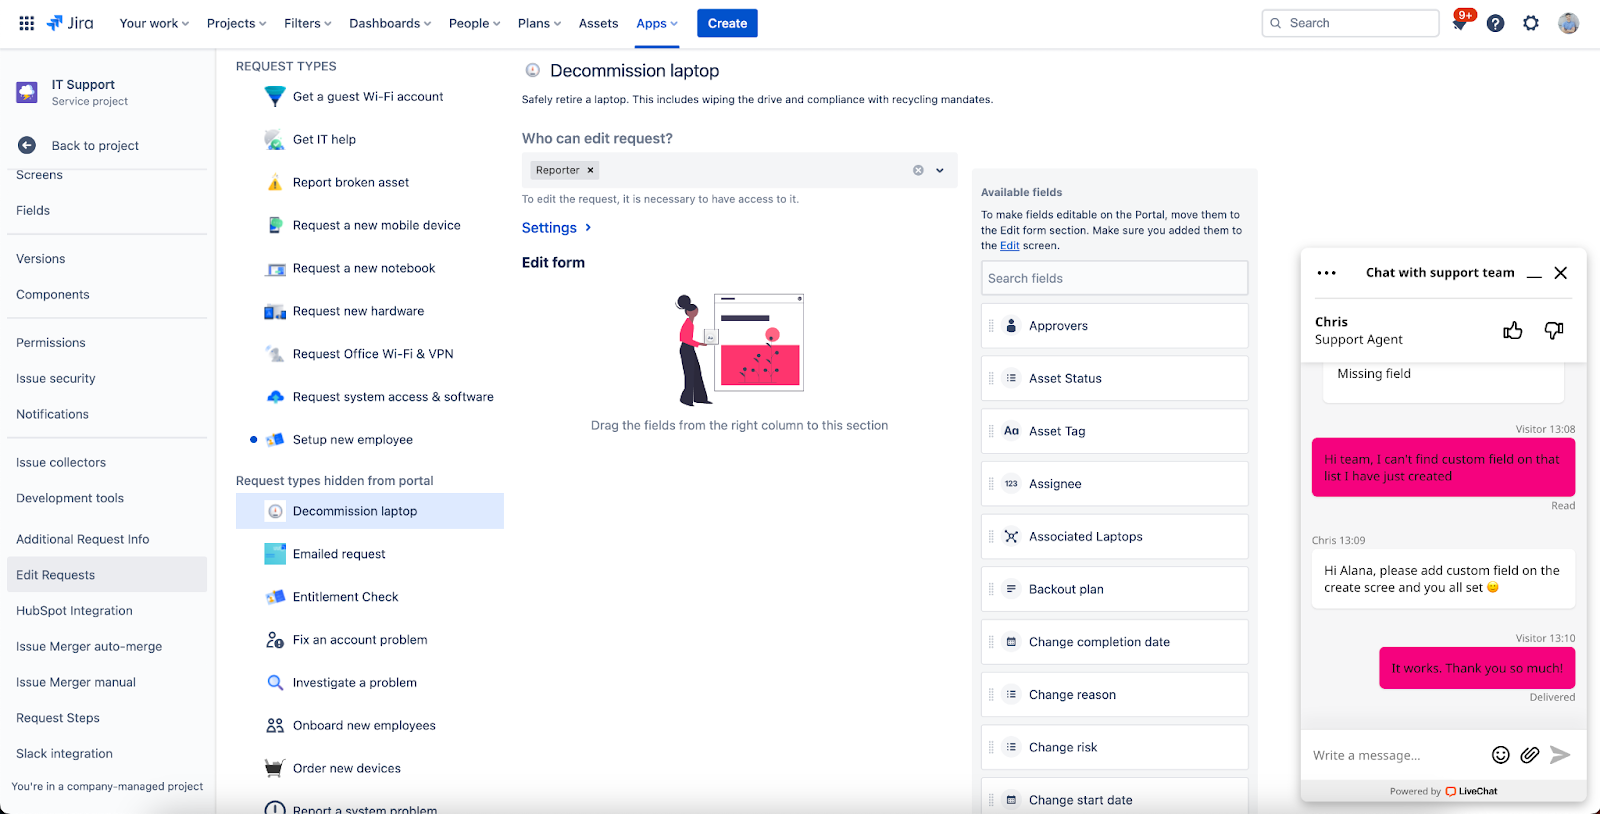Image resolution: width=1600 pixels, height=814 pixels.
Task: Clear all selections in editor dropdown
Action: (x=918, y=170)
